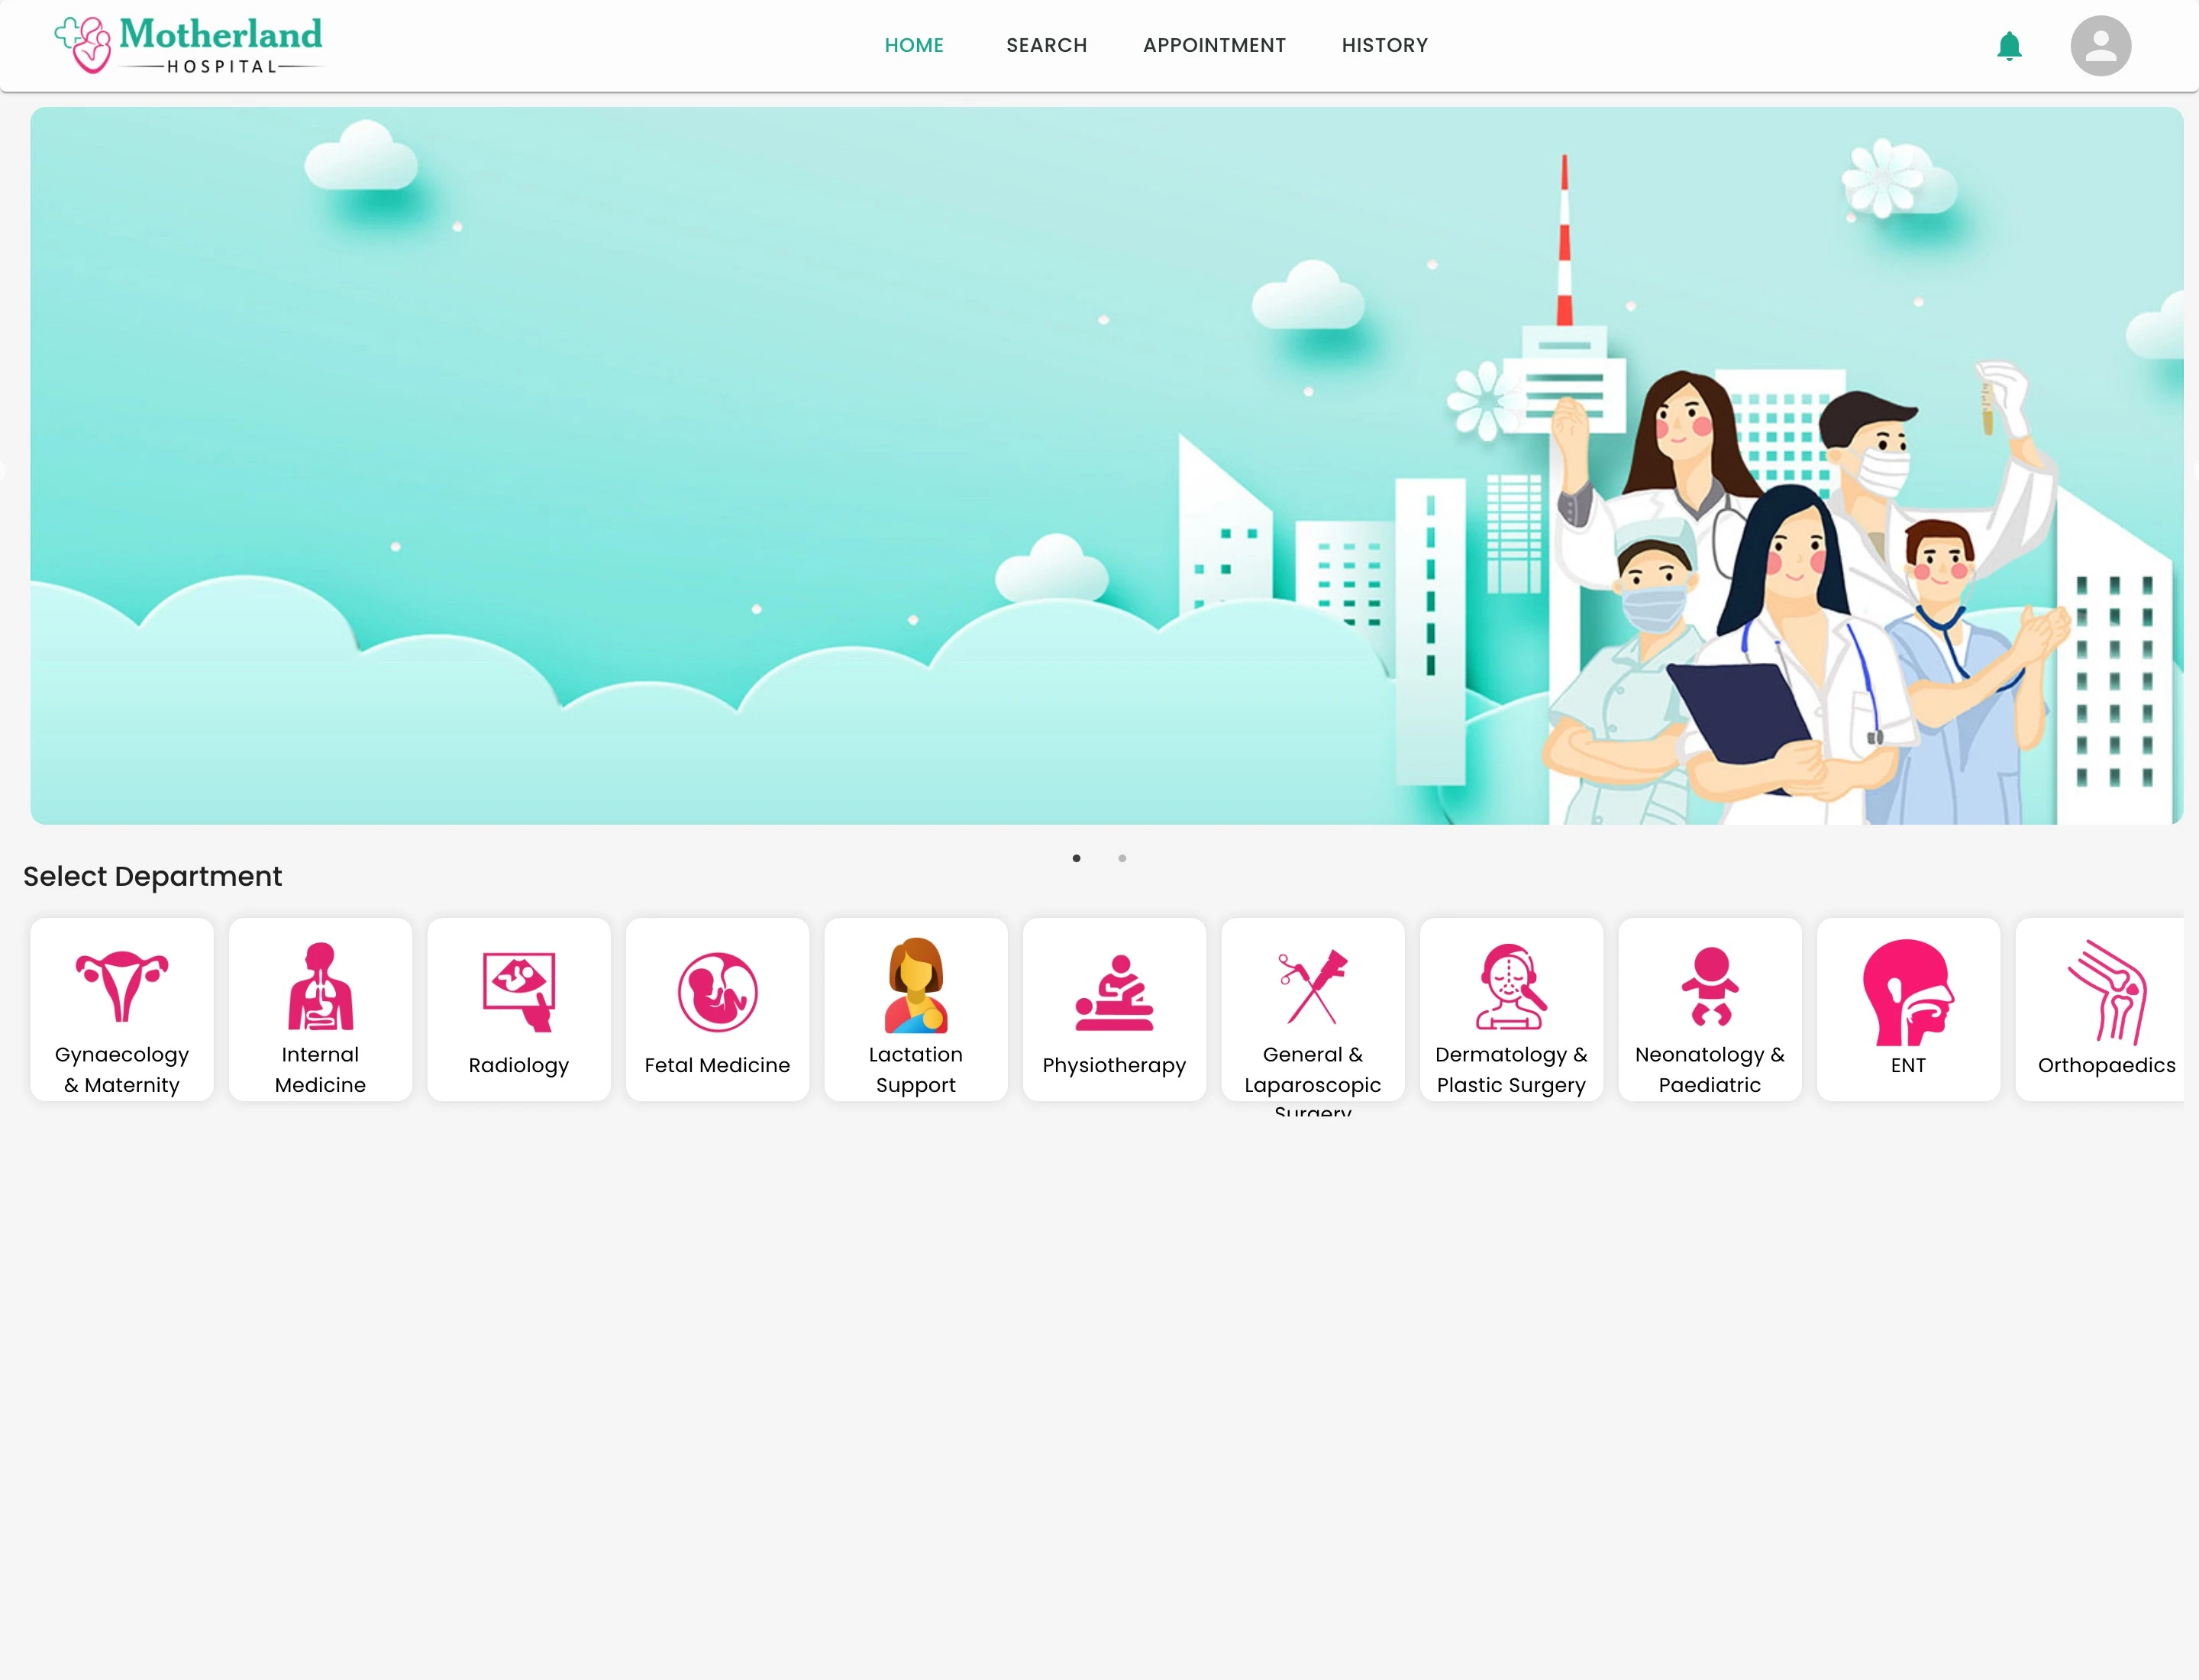The width and height of the screenshot is (2199, 1680).
Task: Go to the HOME tab
Action: click(914, 46)
